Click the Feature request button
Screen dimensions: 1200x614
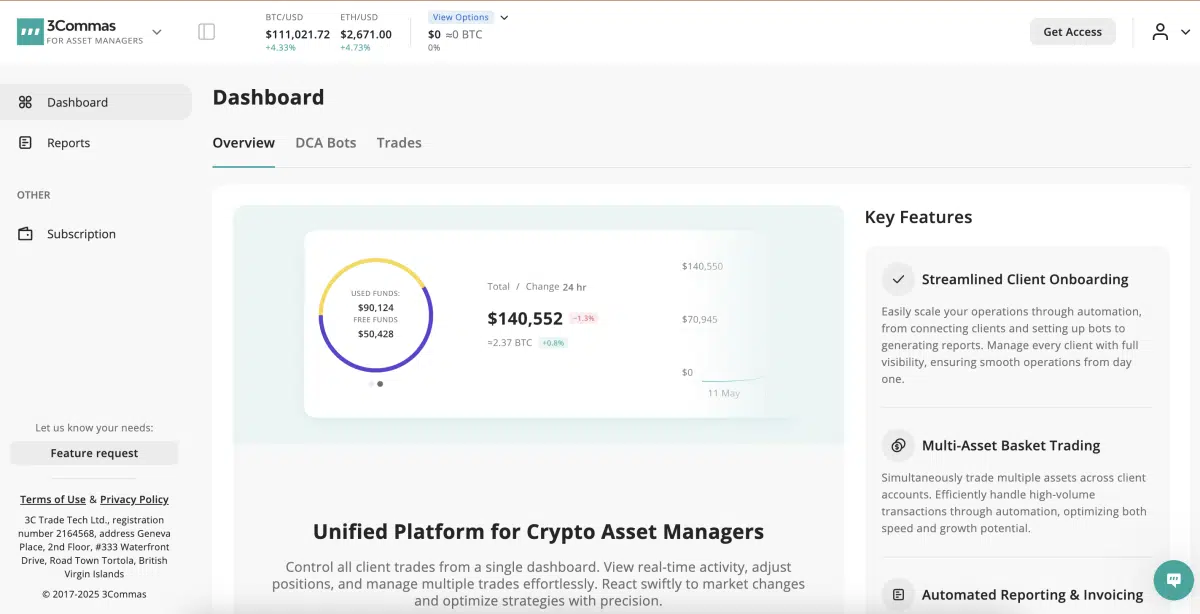pos(94,453)
